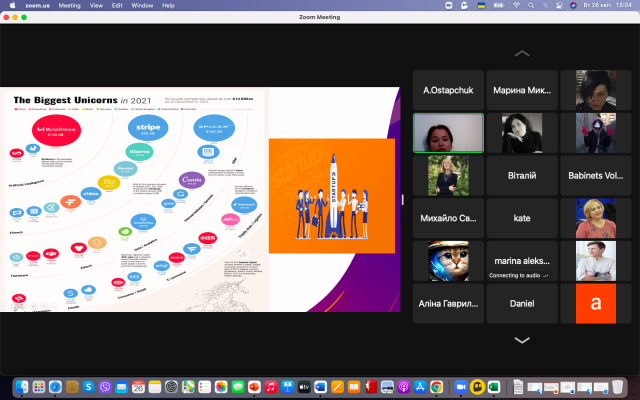Select the Daniel participant tile
The height and width of the screenshot is (400, 640).
point(522,304)
